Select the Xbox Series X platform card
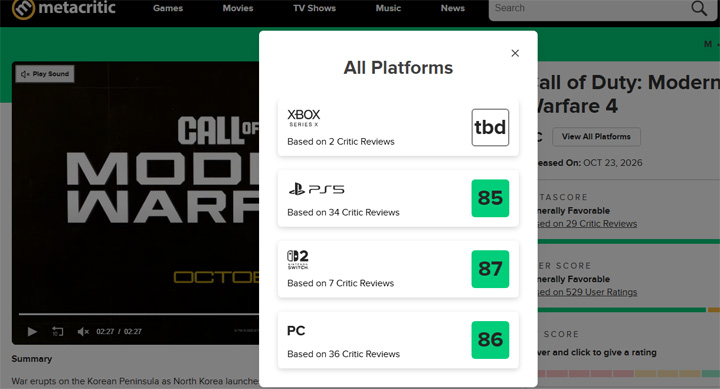 [398, 127]
